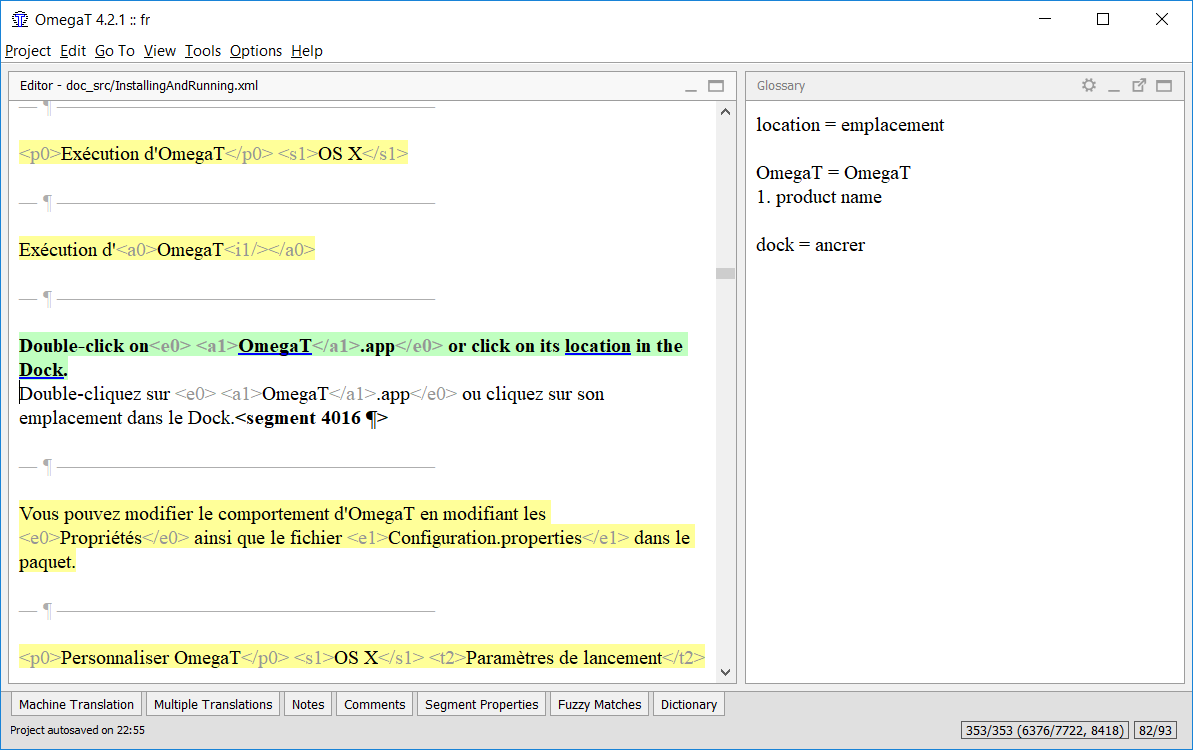
Task: Undock the Glossary pane
Action: [1139, 86]
